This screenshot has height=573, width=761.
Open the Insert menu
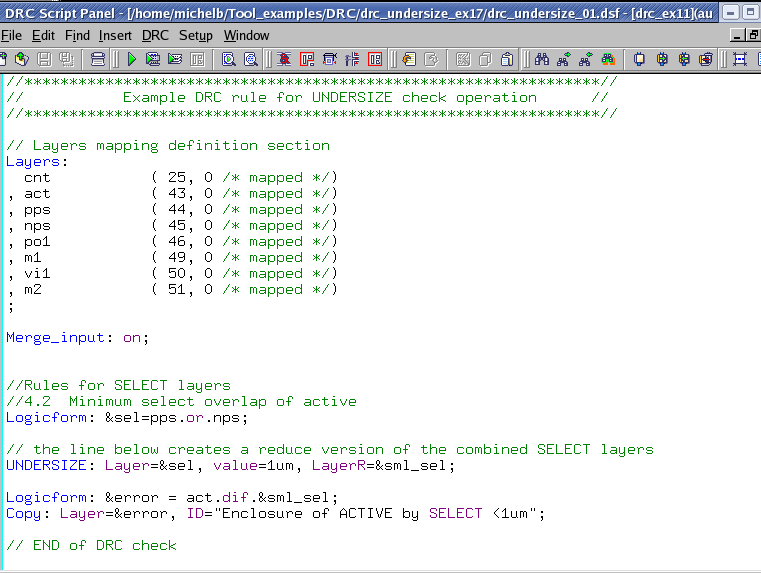pyautogui.click(x=115, y=35)
